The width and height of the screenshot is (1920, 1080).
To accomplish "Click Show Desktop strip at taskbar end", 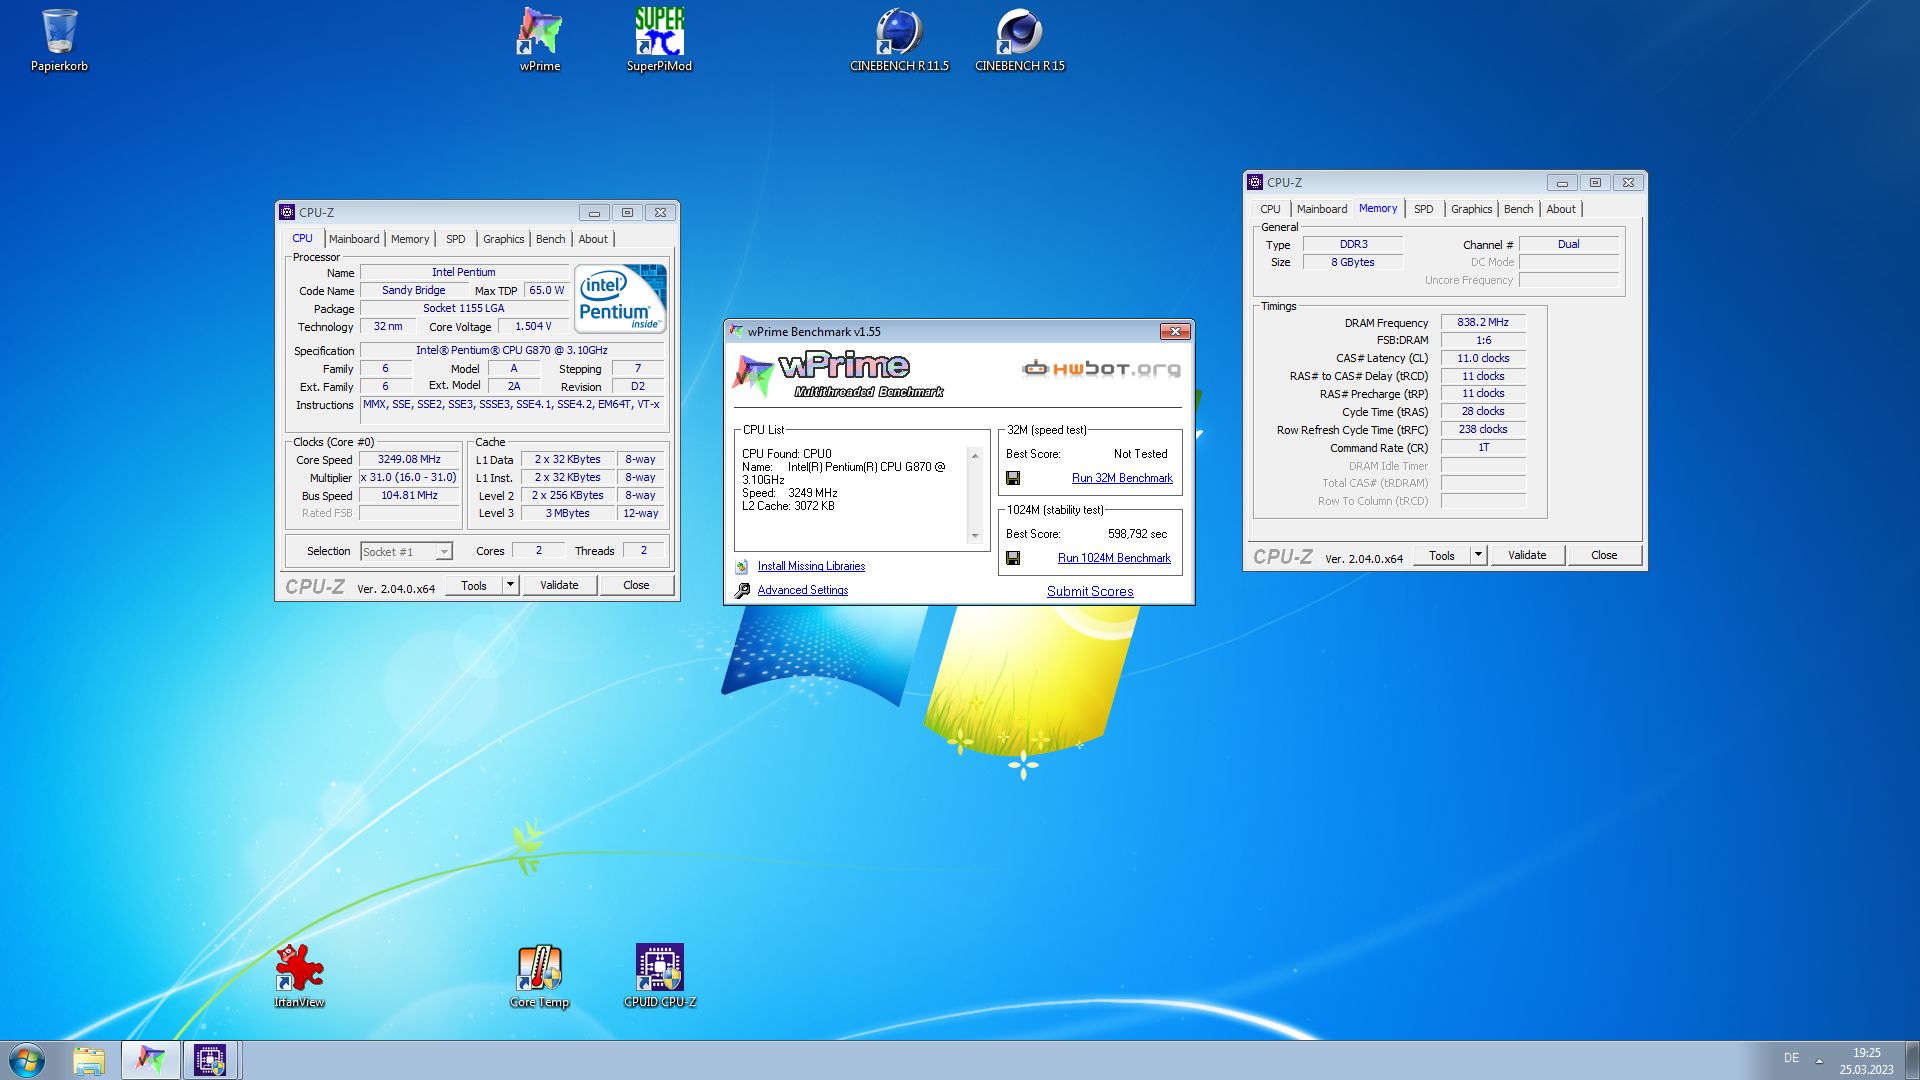I will (1912, 1060).
